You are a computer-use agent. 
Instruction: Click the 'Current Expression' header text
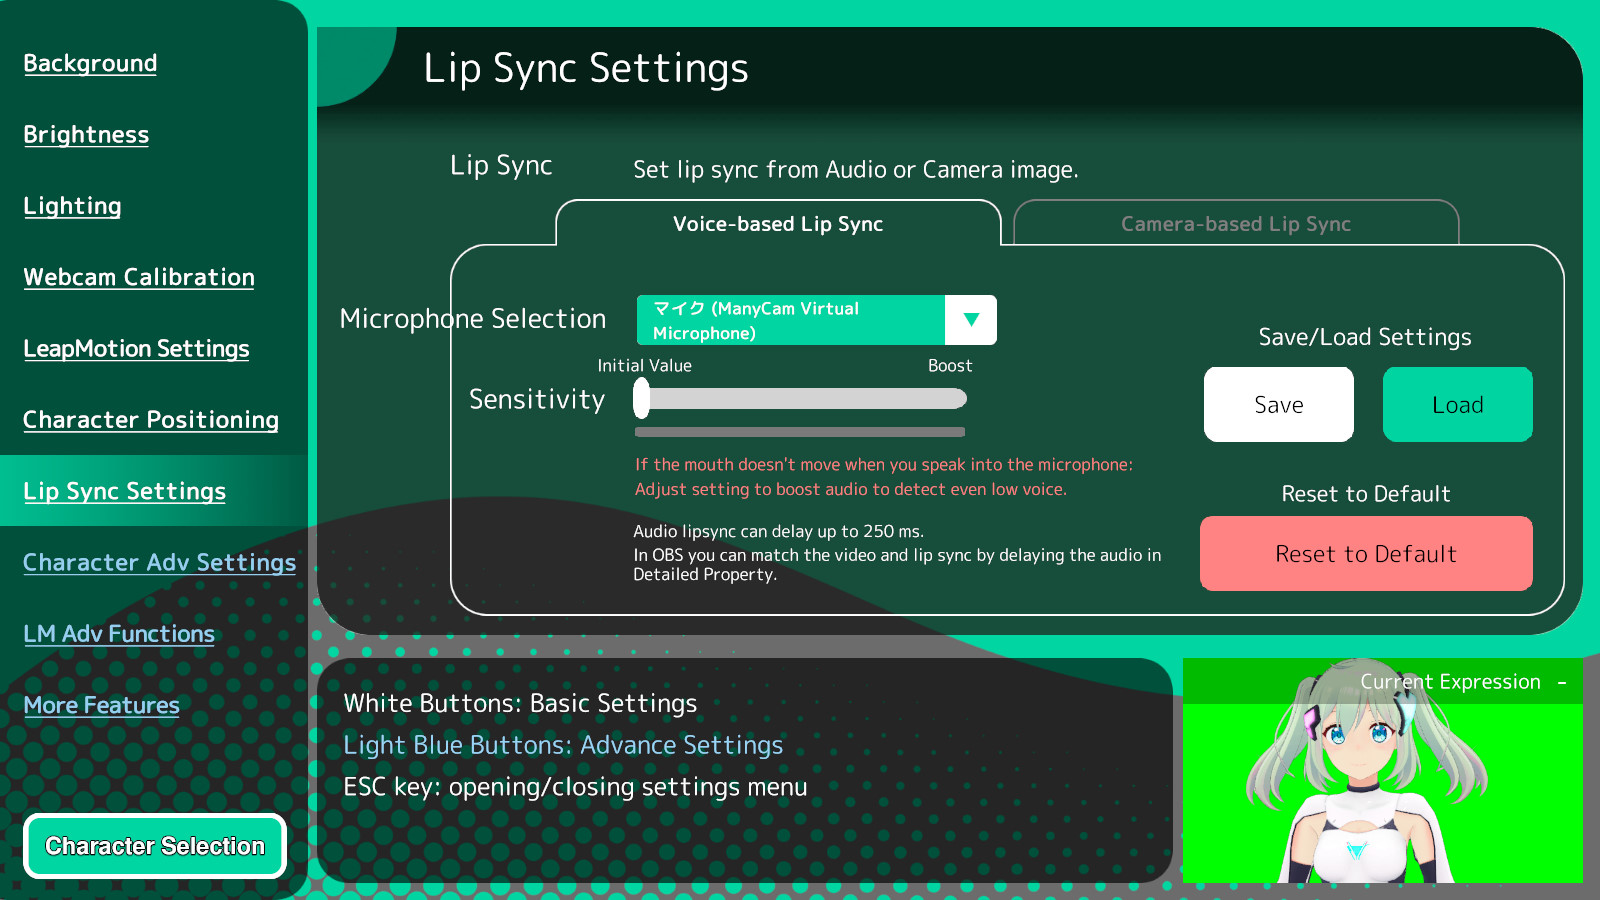coord(1450,682)
